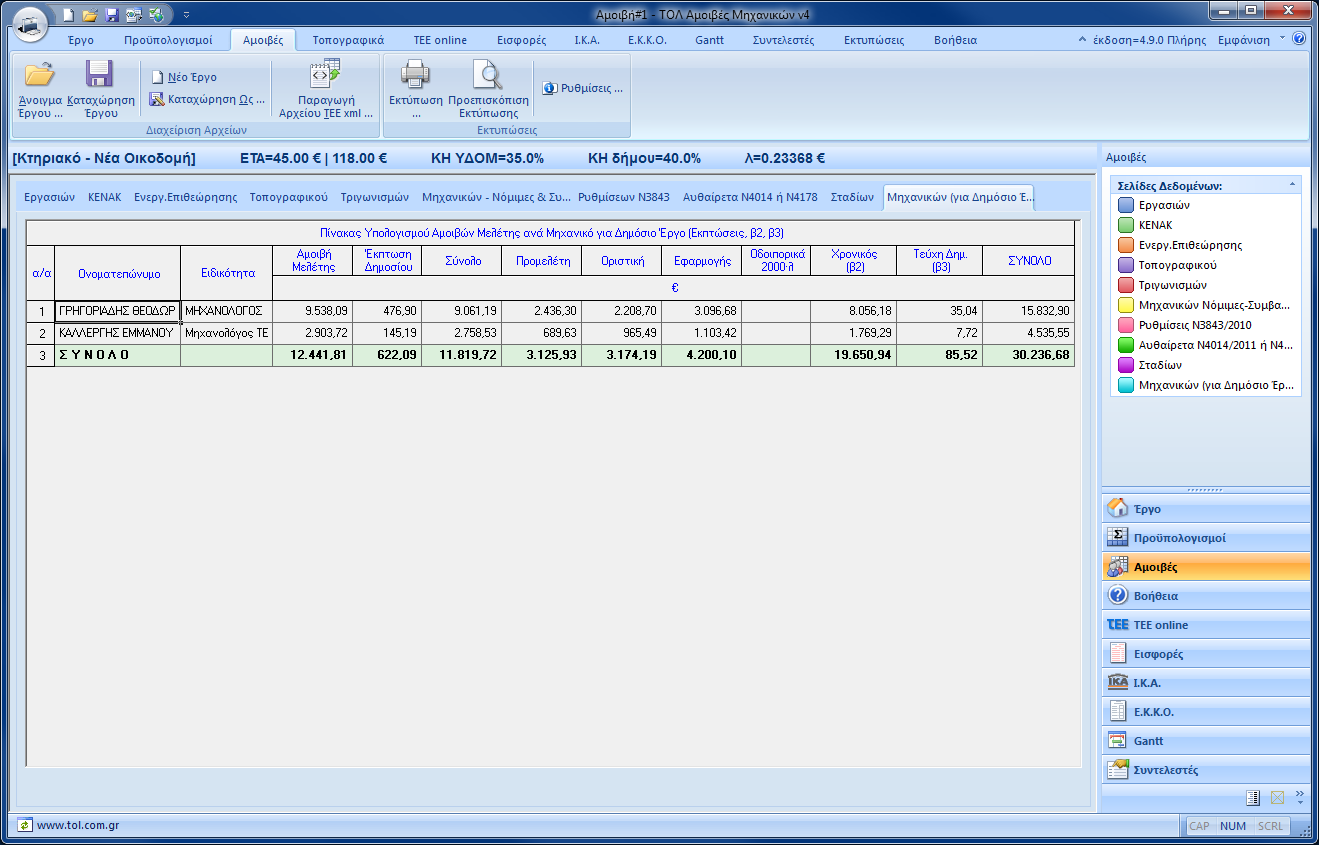Collapse the Σελίδες Δεδομένων list
The width and height of the screenshot is (1319, 845).
pyautogui.click(x=1291, y=185)
